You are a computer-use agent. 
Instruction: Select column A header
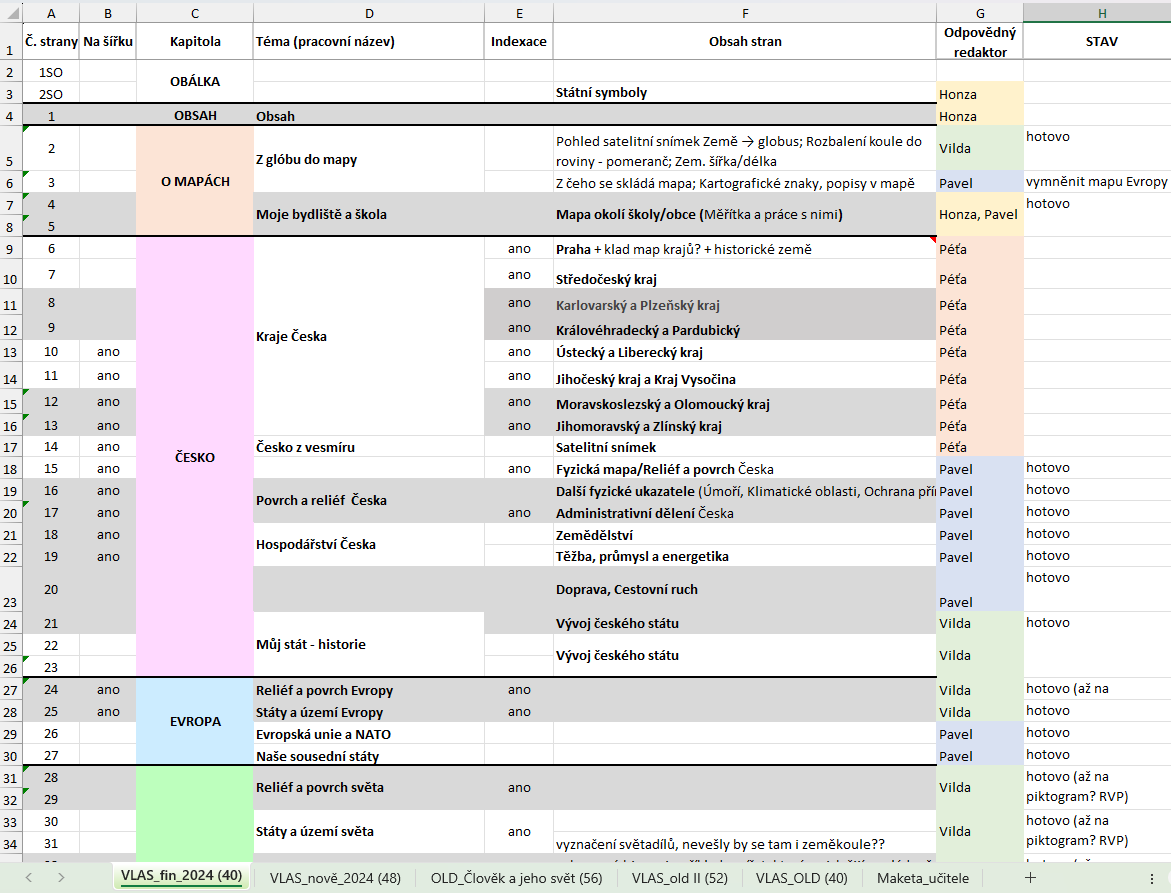pos(51,13)
